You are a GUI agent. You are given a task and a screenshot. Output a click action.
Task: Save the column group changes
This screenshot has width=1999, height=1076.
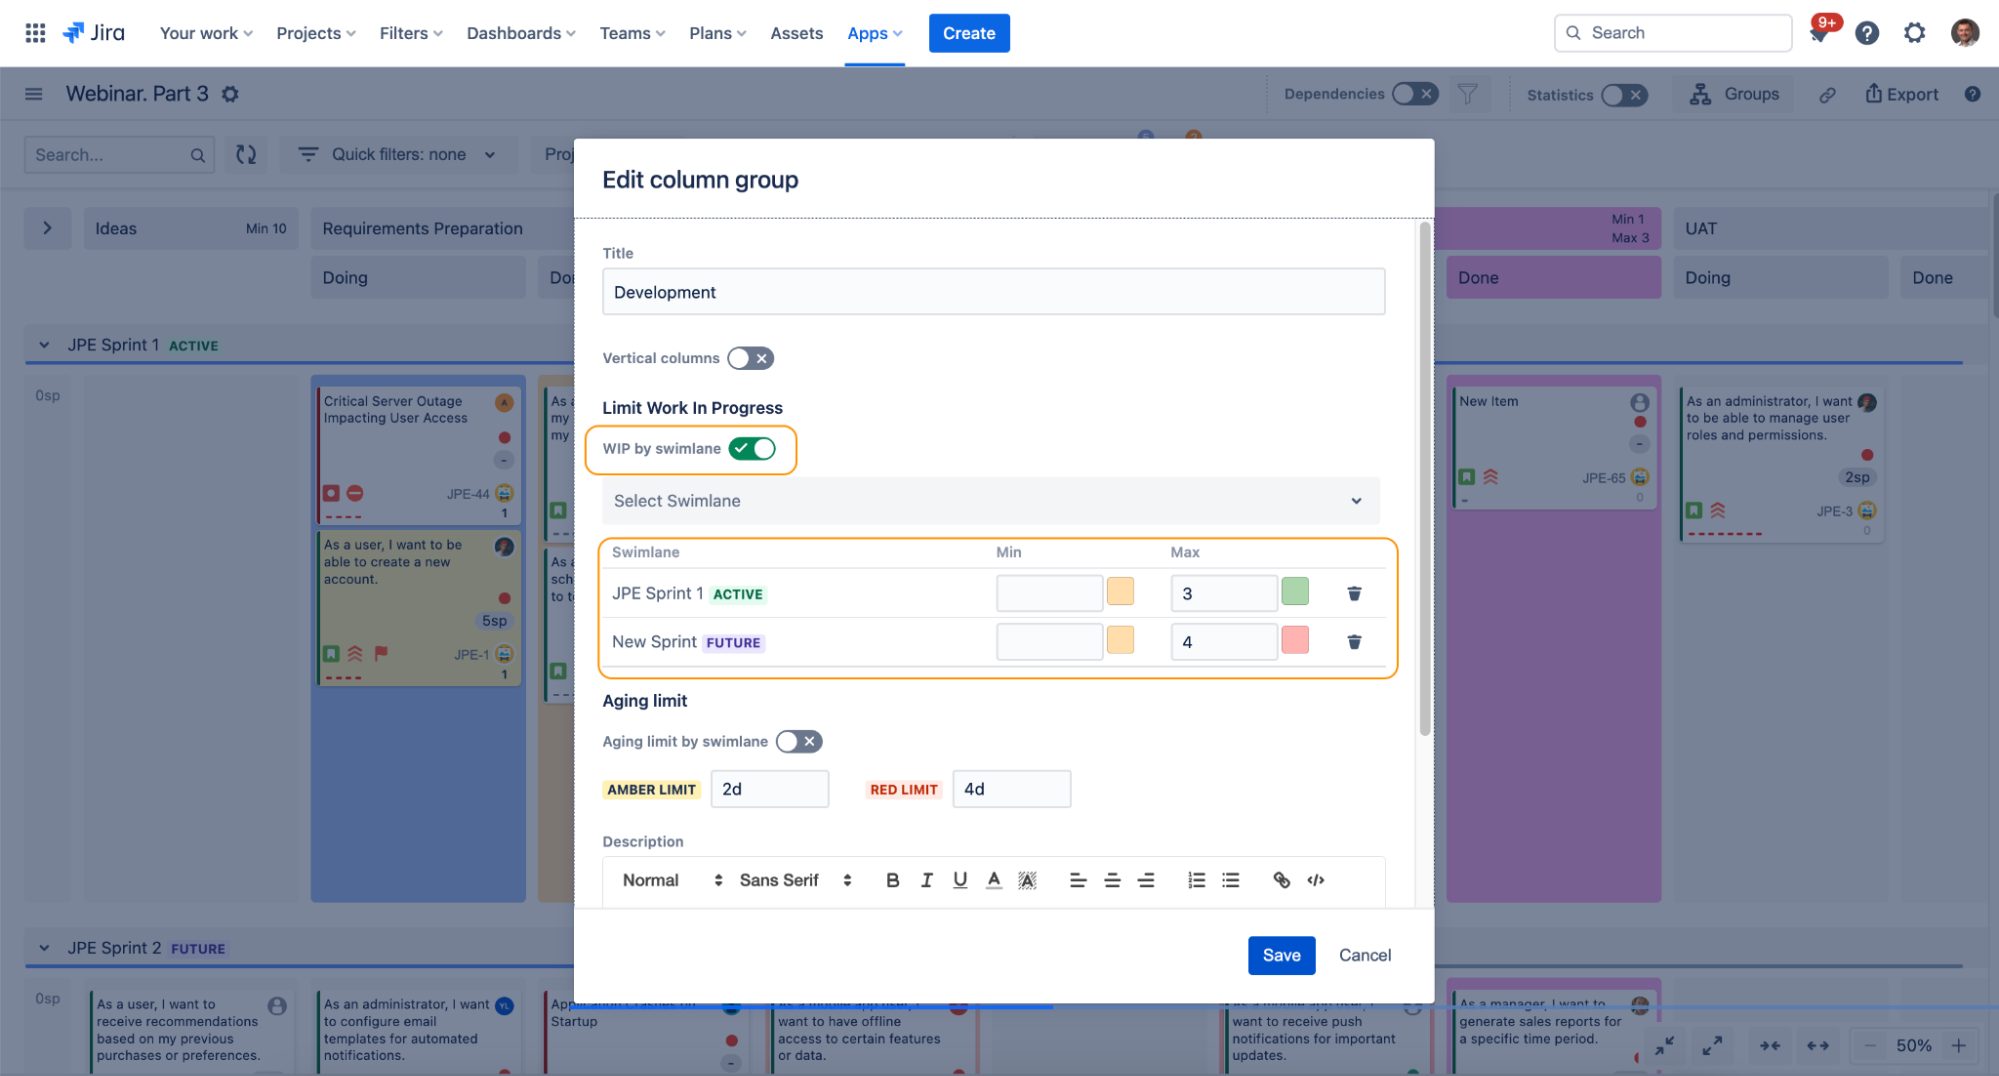pos(1281,955)
